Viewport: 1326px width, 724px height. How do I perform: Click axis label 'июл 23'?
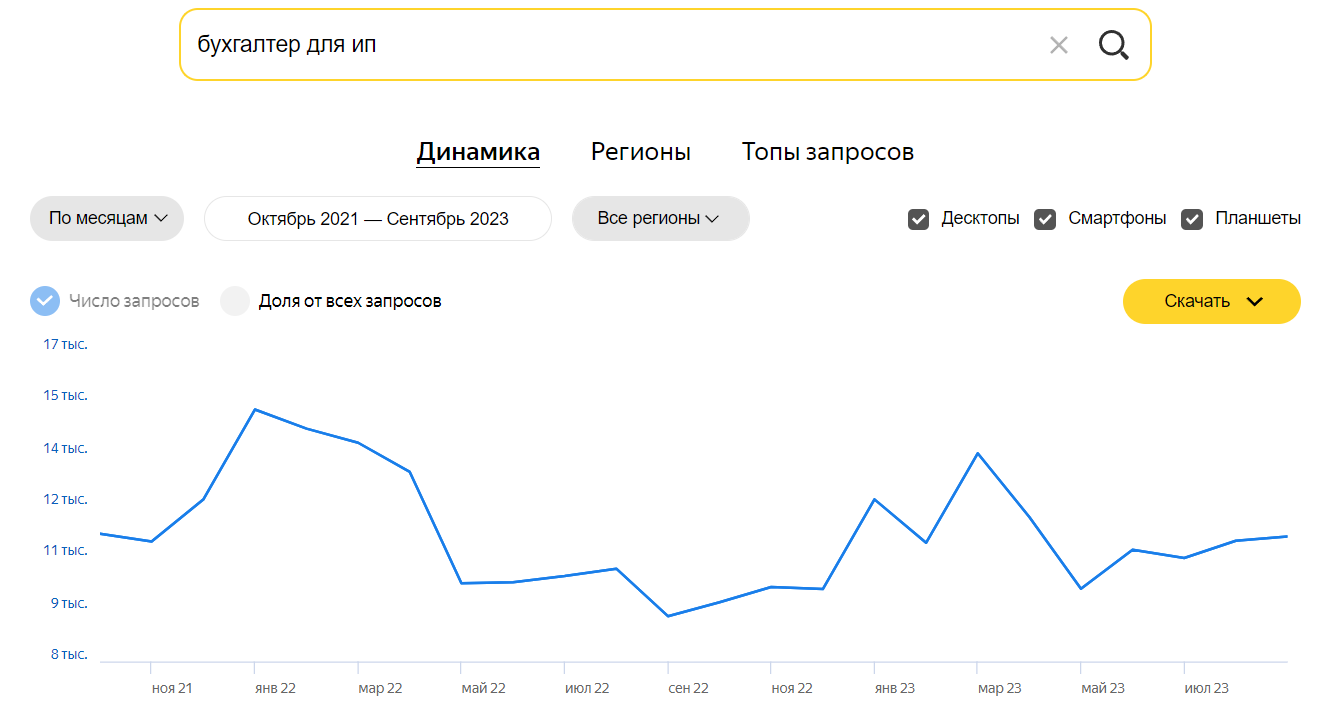pos(1207,688)
